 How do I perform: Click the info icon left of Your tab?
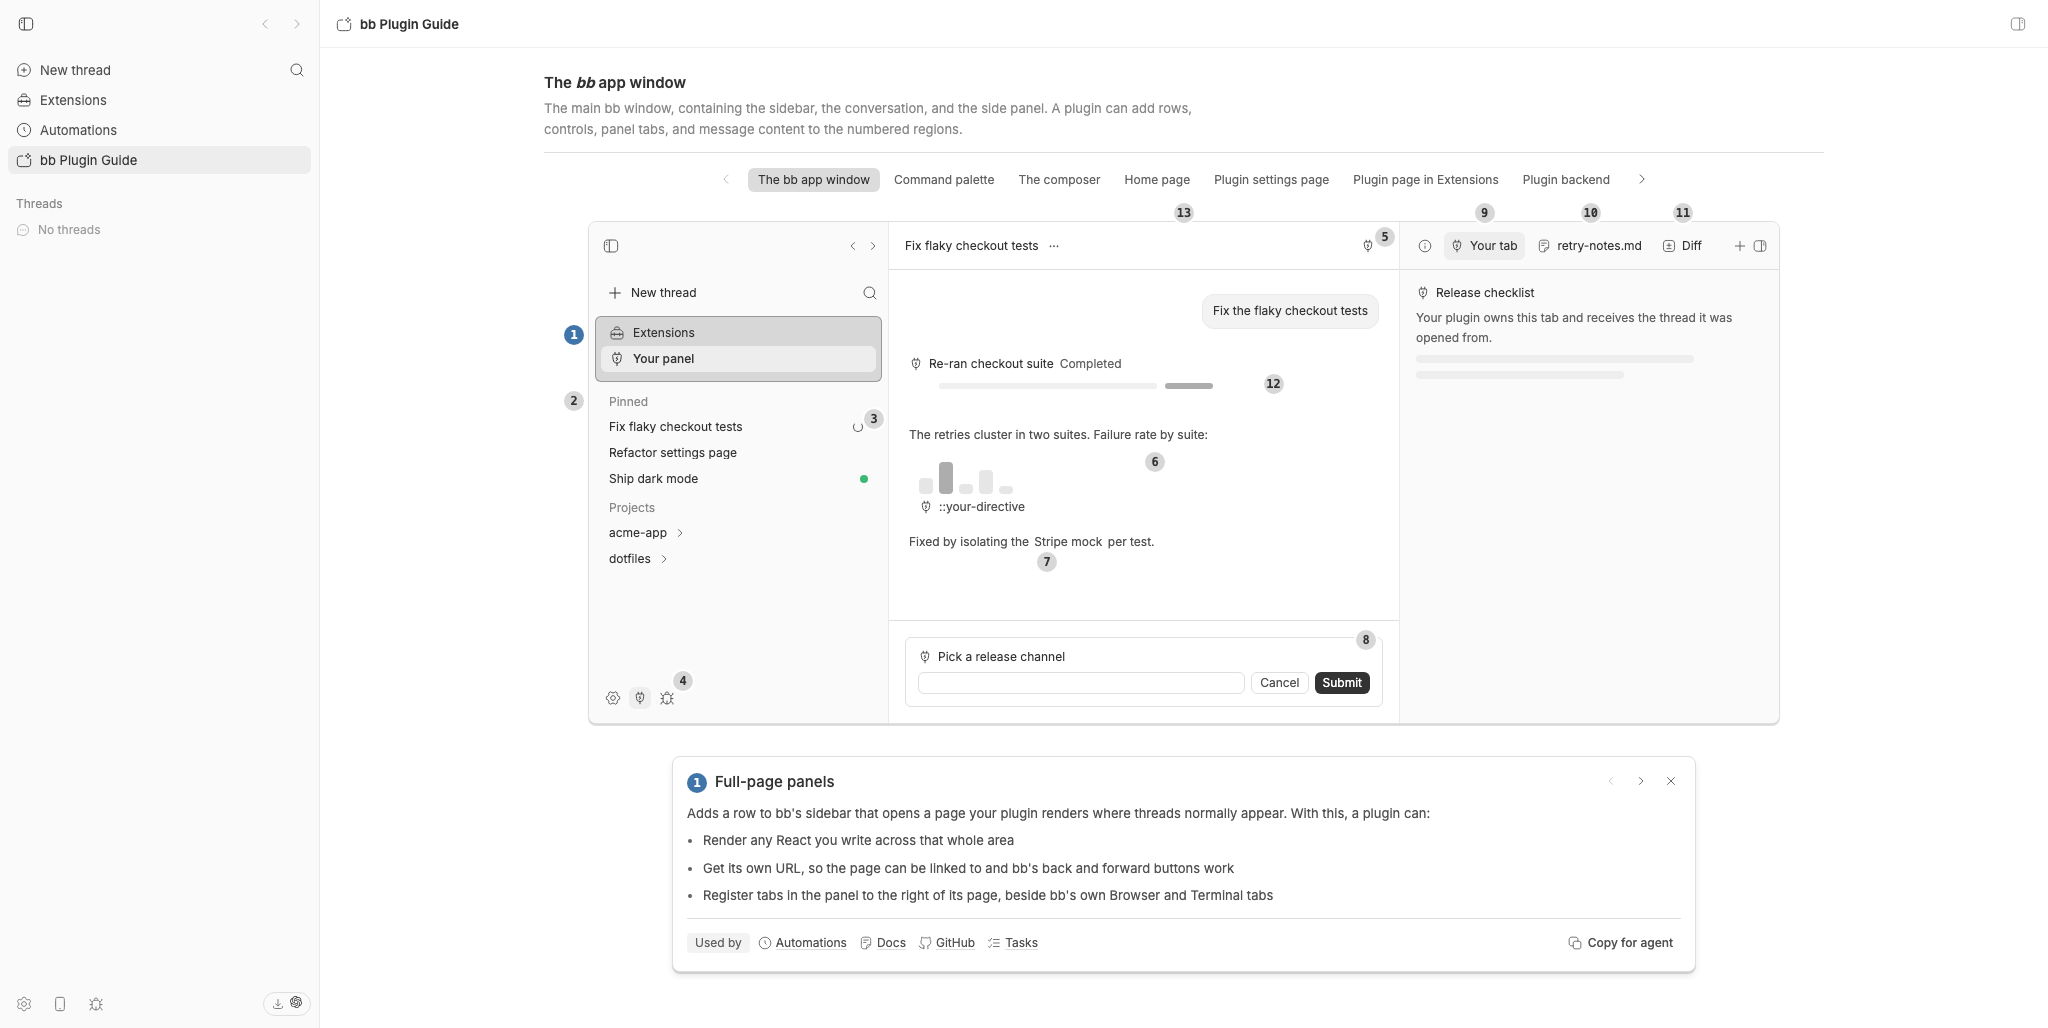tap(1425, 246)
